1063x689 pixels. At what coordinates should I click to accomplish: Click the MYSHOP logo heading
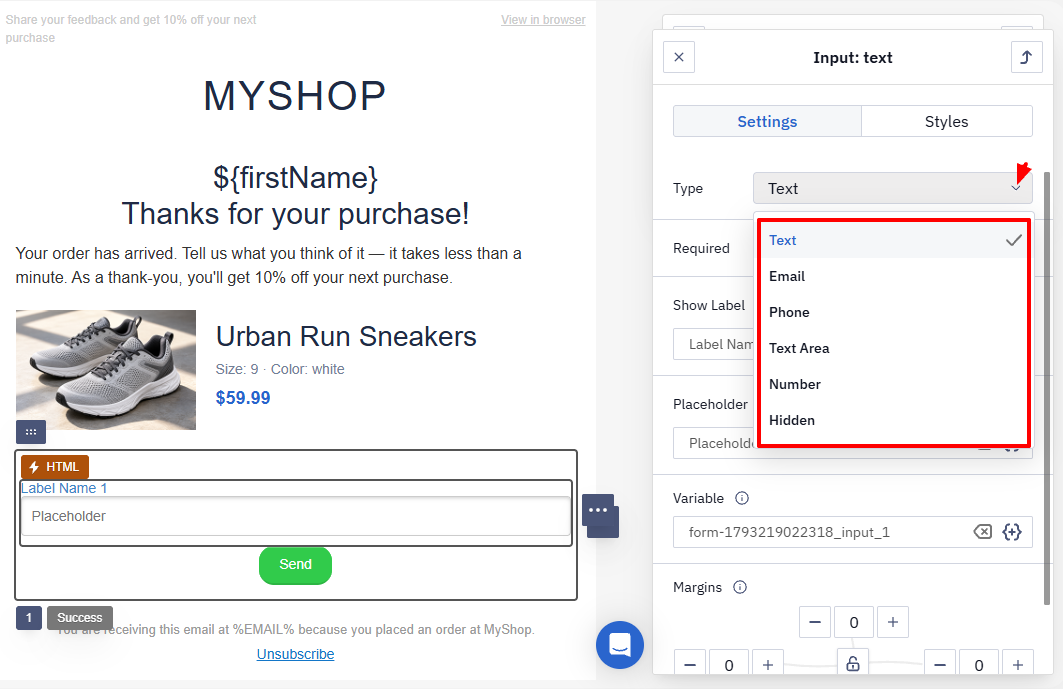pos(295,96)
